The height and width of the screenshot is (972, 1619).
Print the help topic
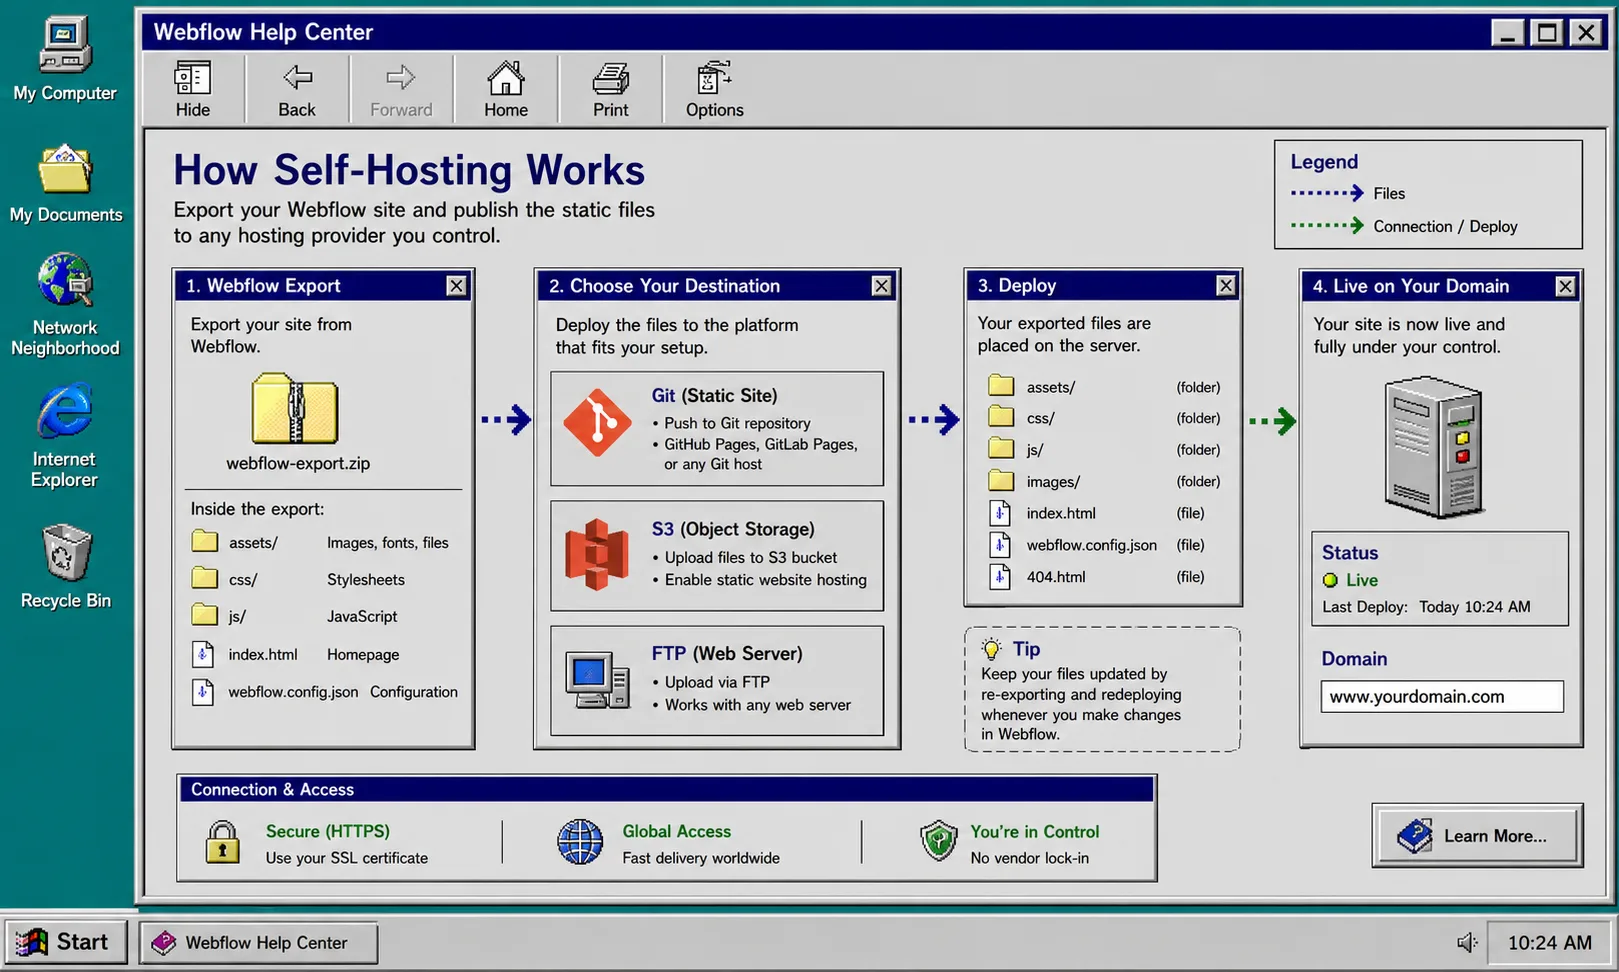[610, 89]
